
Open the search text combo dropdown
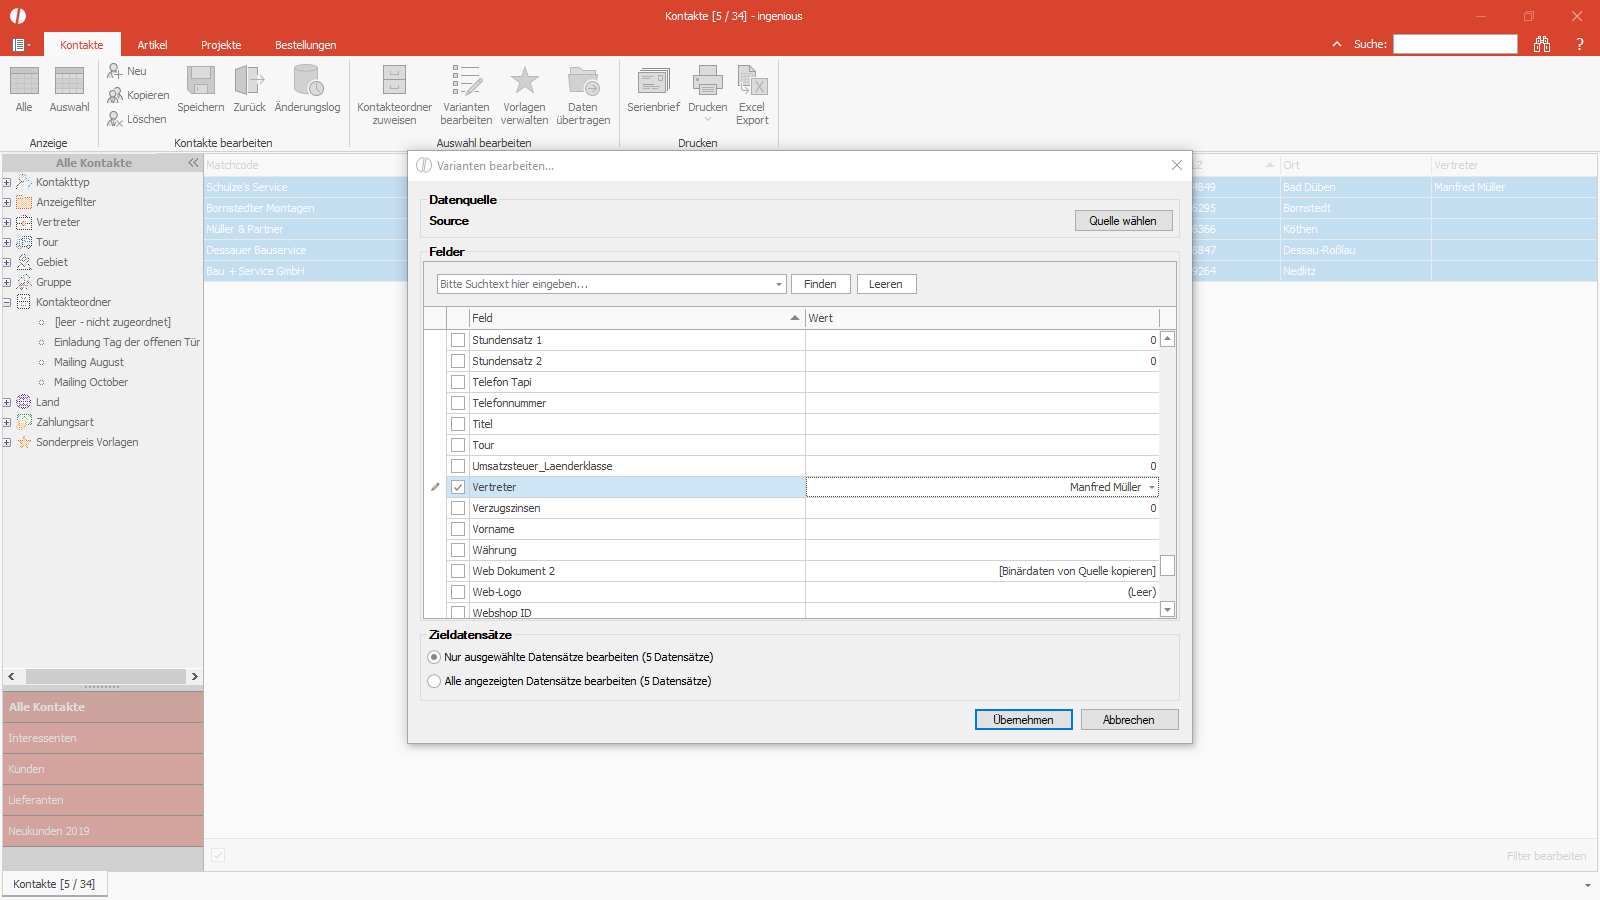tap(779, 284)
